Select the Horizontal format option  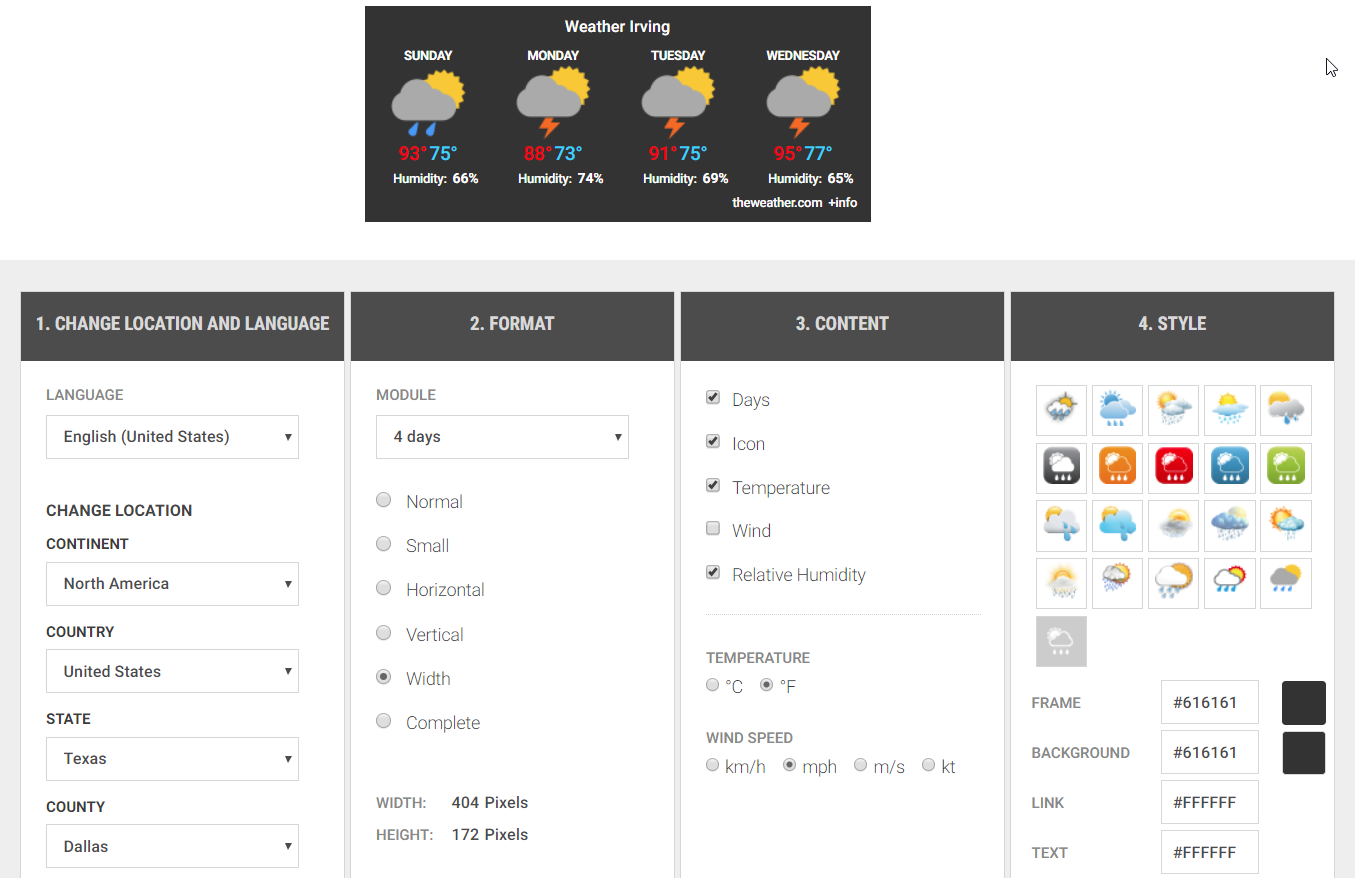pyautogui.click(x=383, y=588)
